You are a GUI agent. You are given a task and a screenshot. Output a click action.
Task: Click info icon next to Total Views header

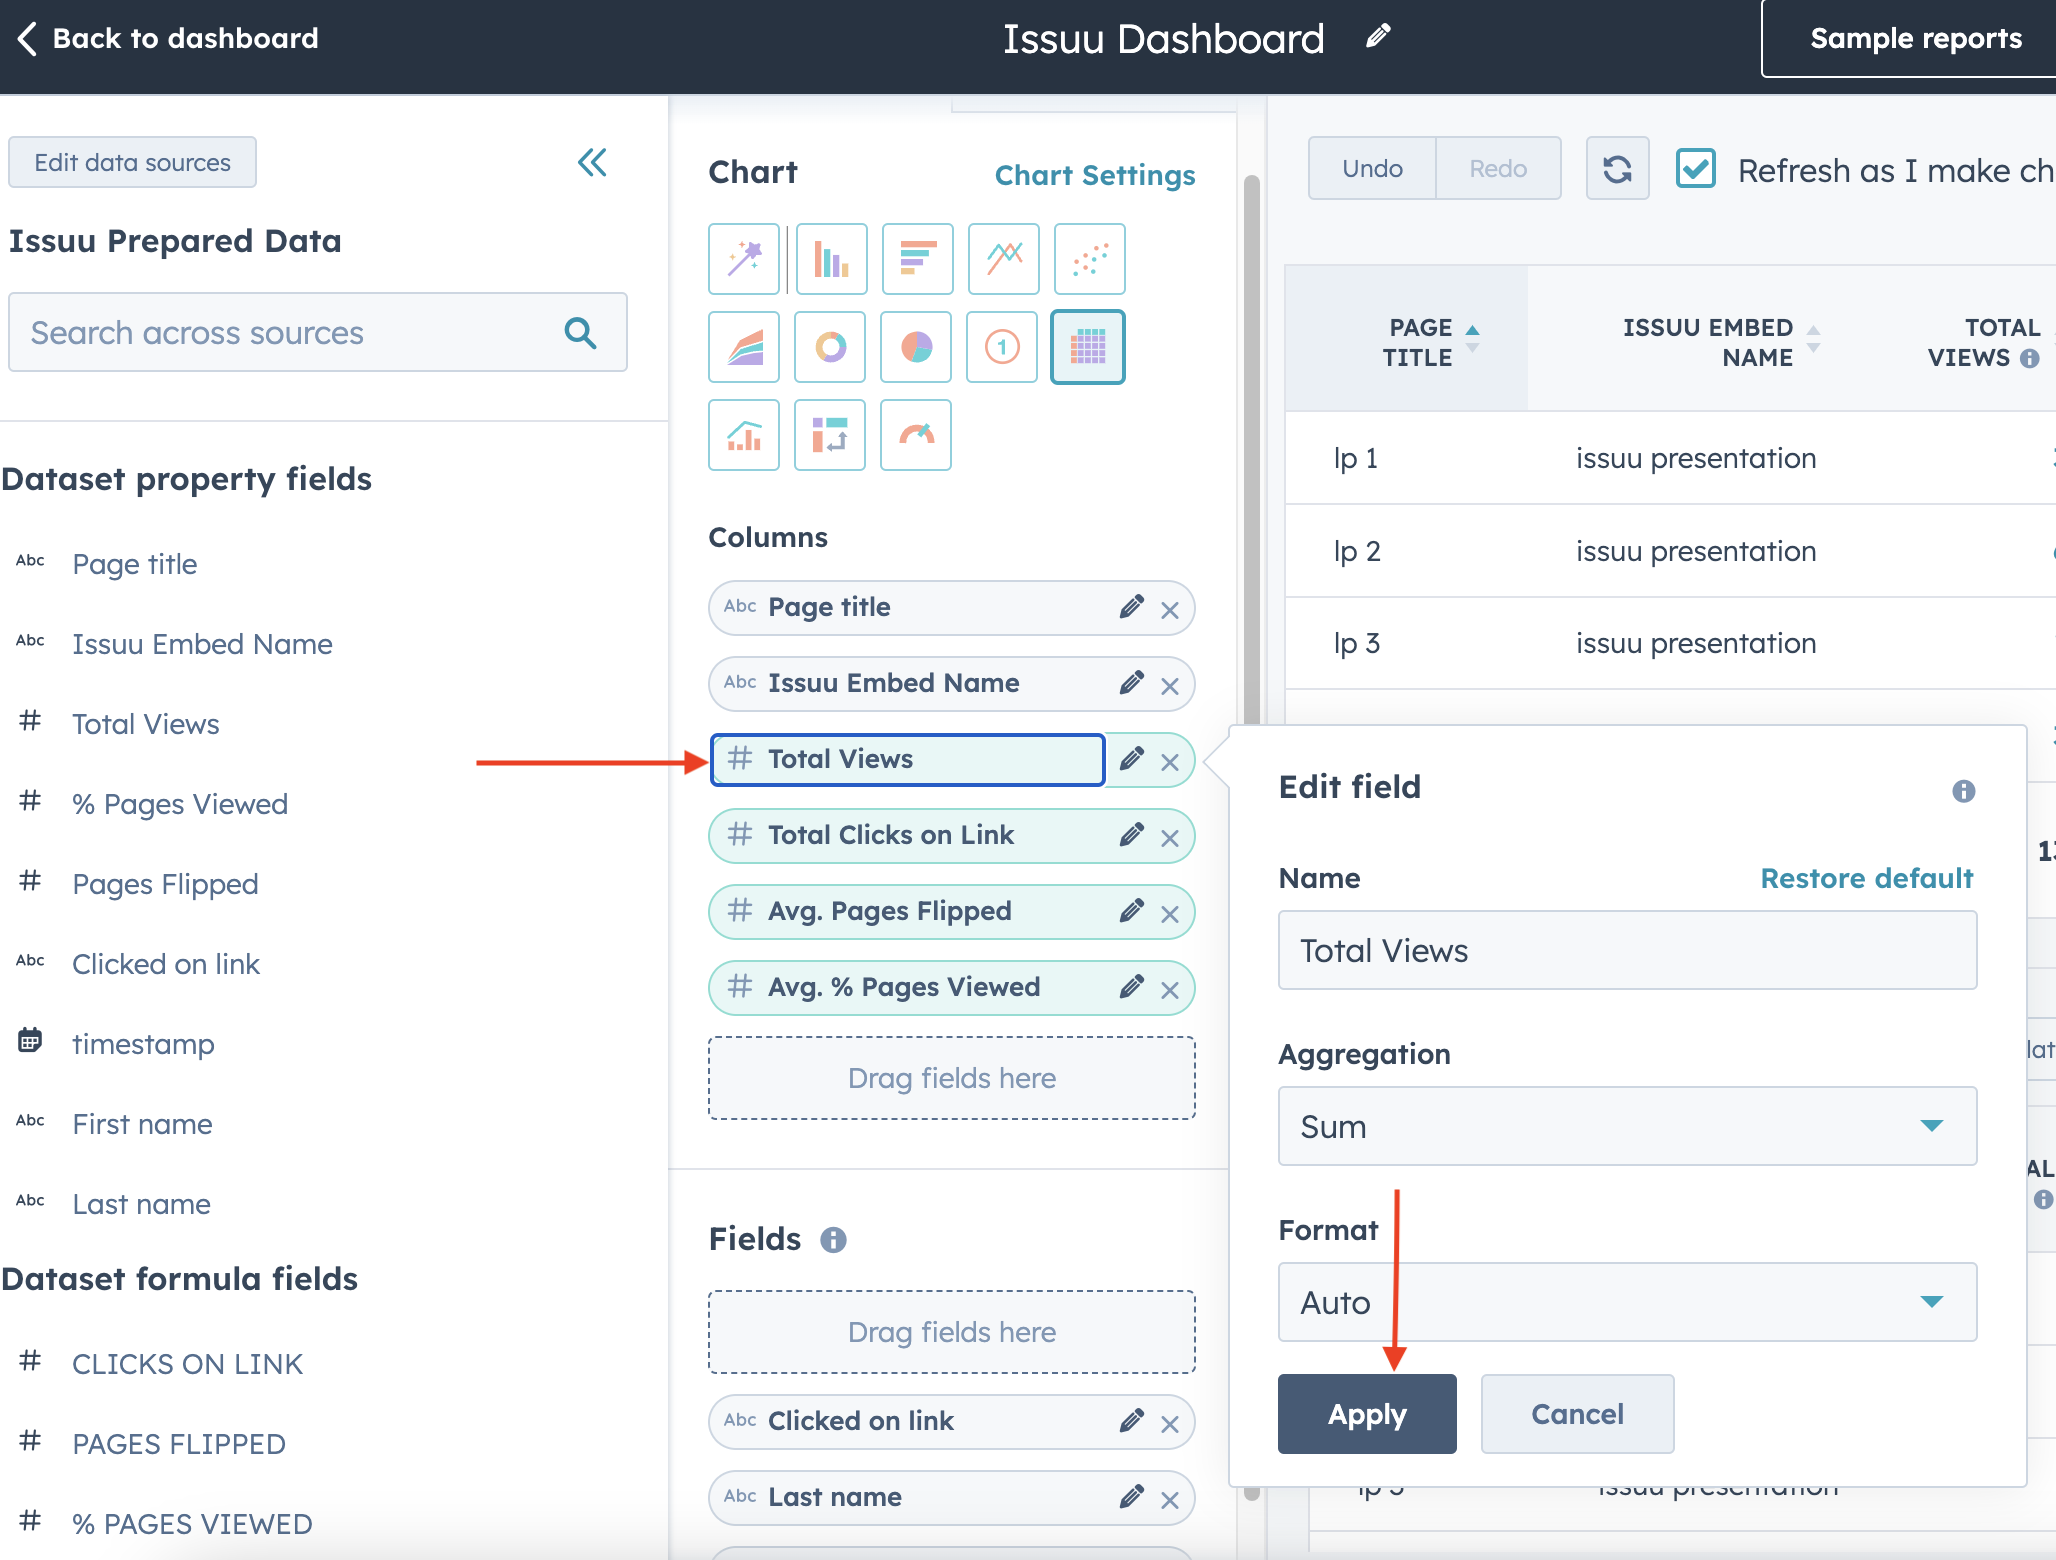click(2029, 358)
